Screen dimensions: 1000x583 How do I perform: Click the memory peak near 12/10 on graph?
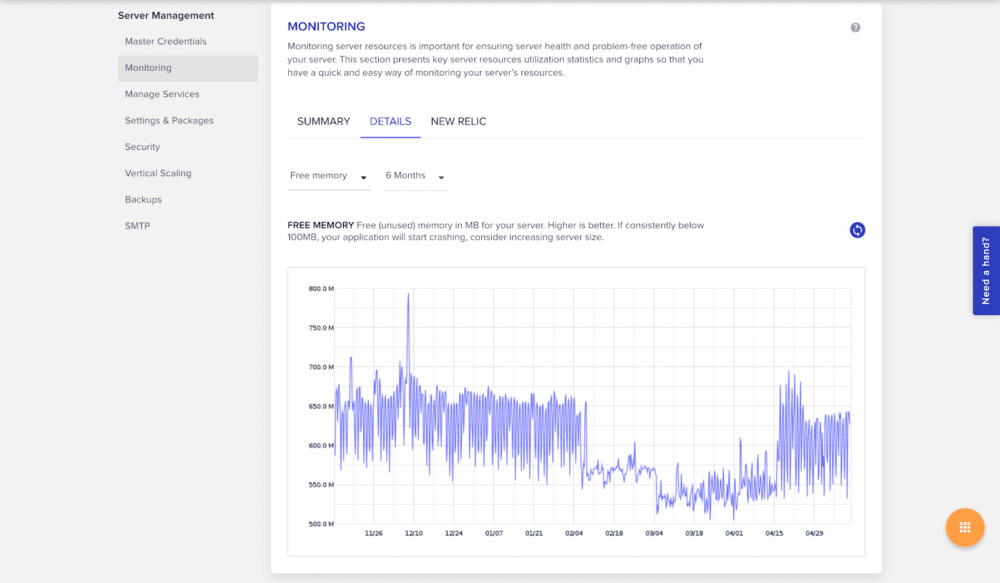[408, 295]
